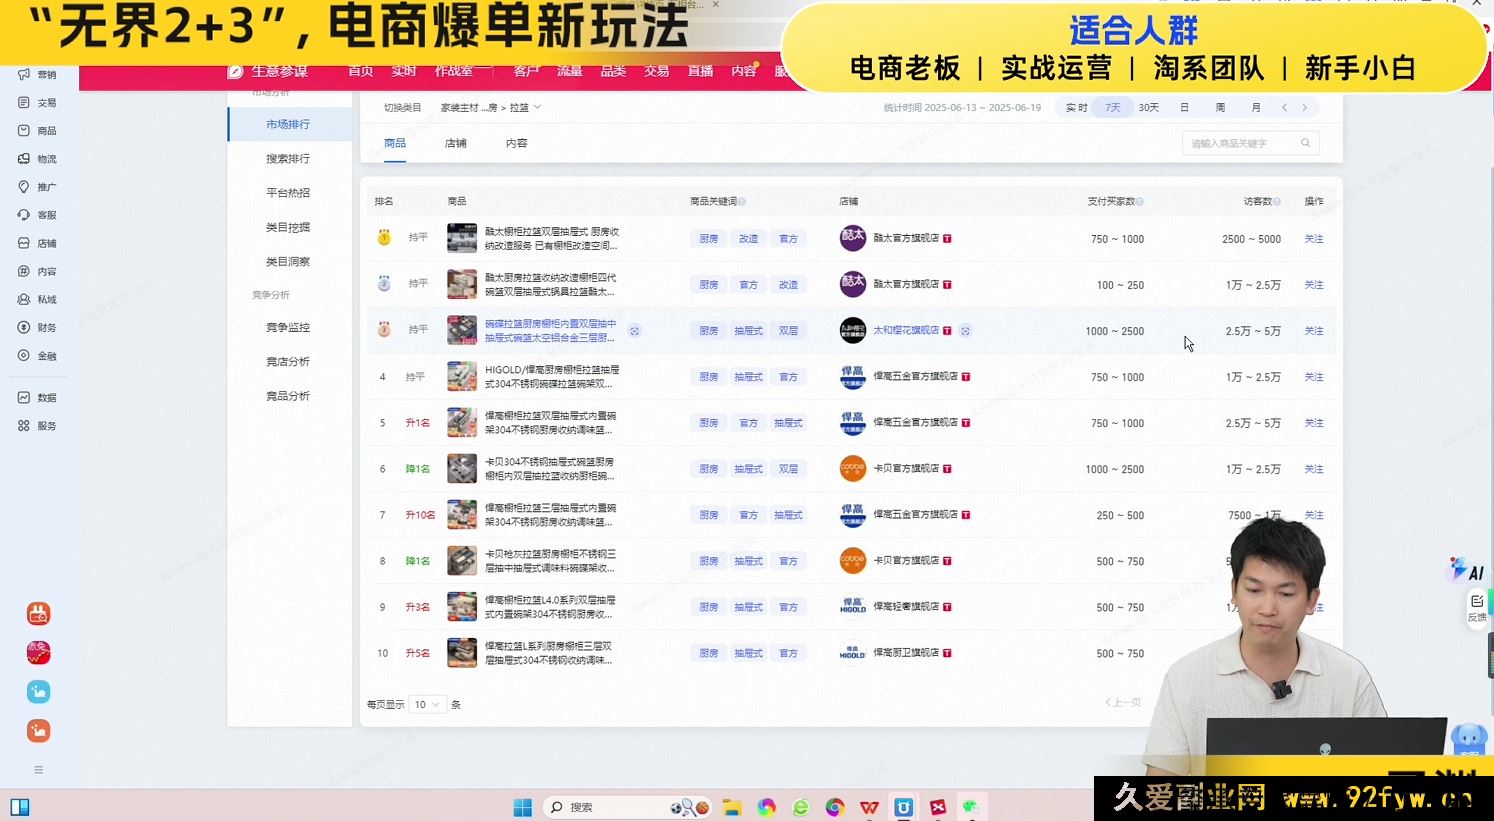
Task: Click the hamburger menu icon at sidebar bottom
Action: point(38,769)
